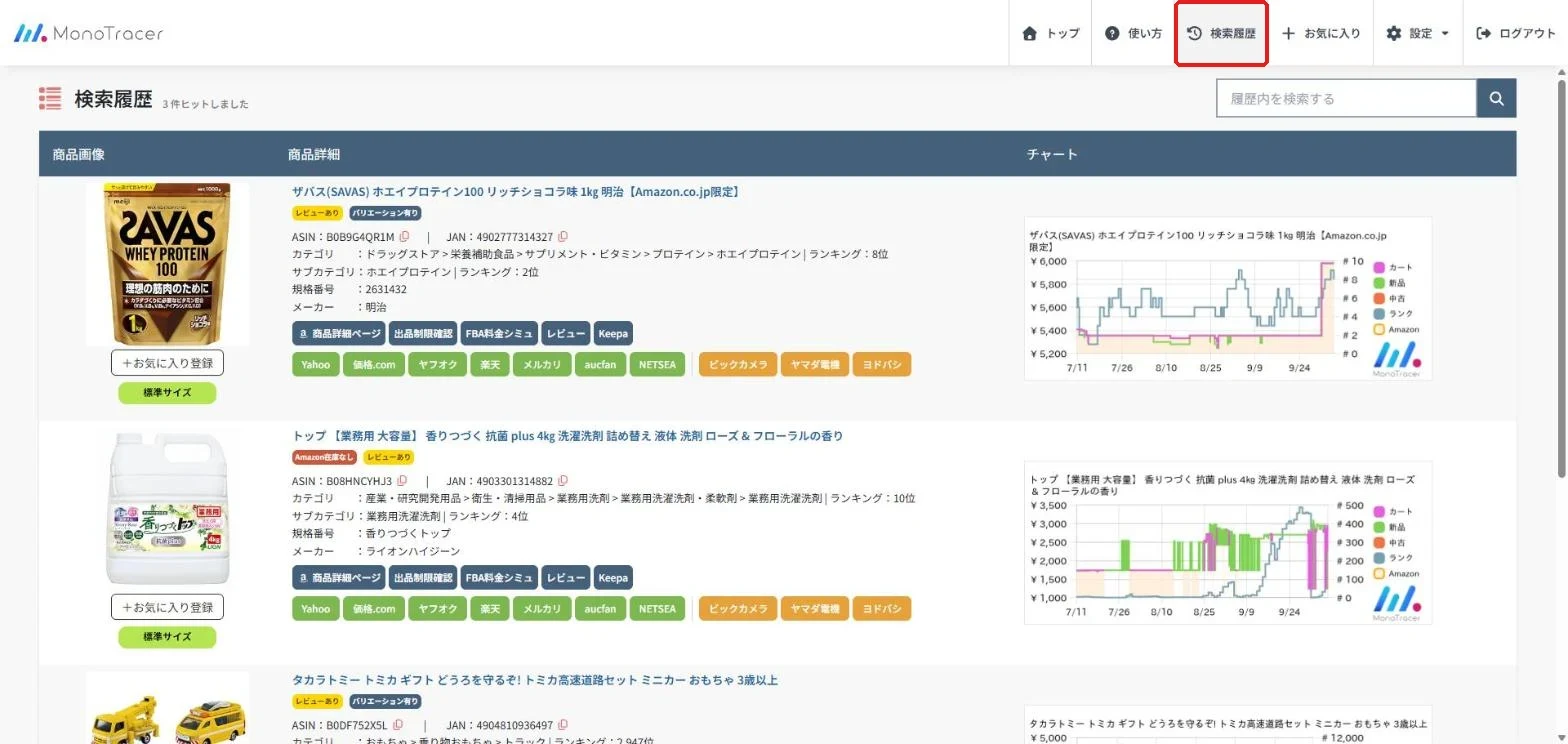Screen dimensions: 1568x744
Task: Click 出品制限確認 for SAVAS protein
Action: click(423, 333)
